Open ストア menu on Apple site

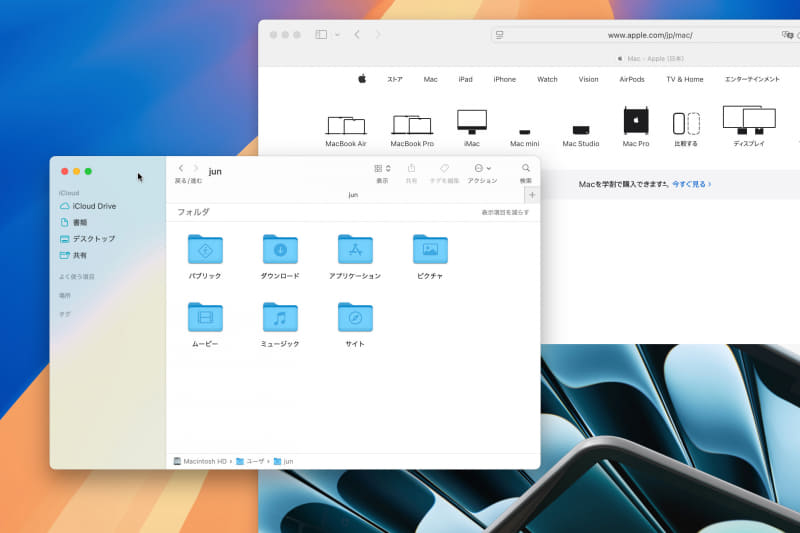click(395, 79)
